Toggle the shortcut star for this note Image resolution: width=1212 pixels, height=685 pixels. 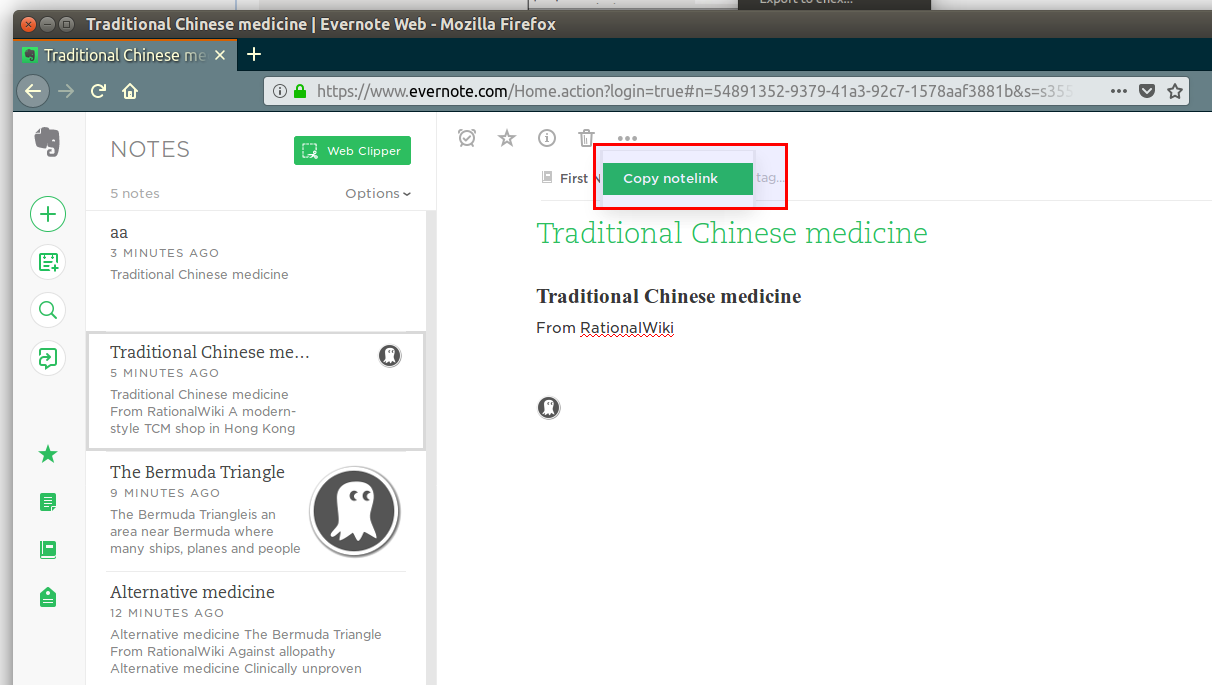[507, 138]
